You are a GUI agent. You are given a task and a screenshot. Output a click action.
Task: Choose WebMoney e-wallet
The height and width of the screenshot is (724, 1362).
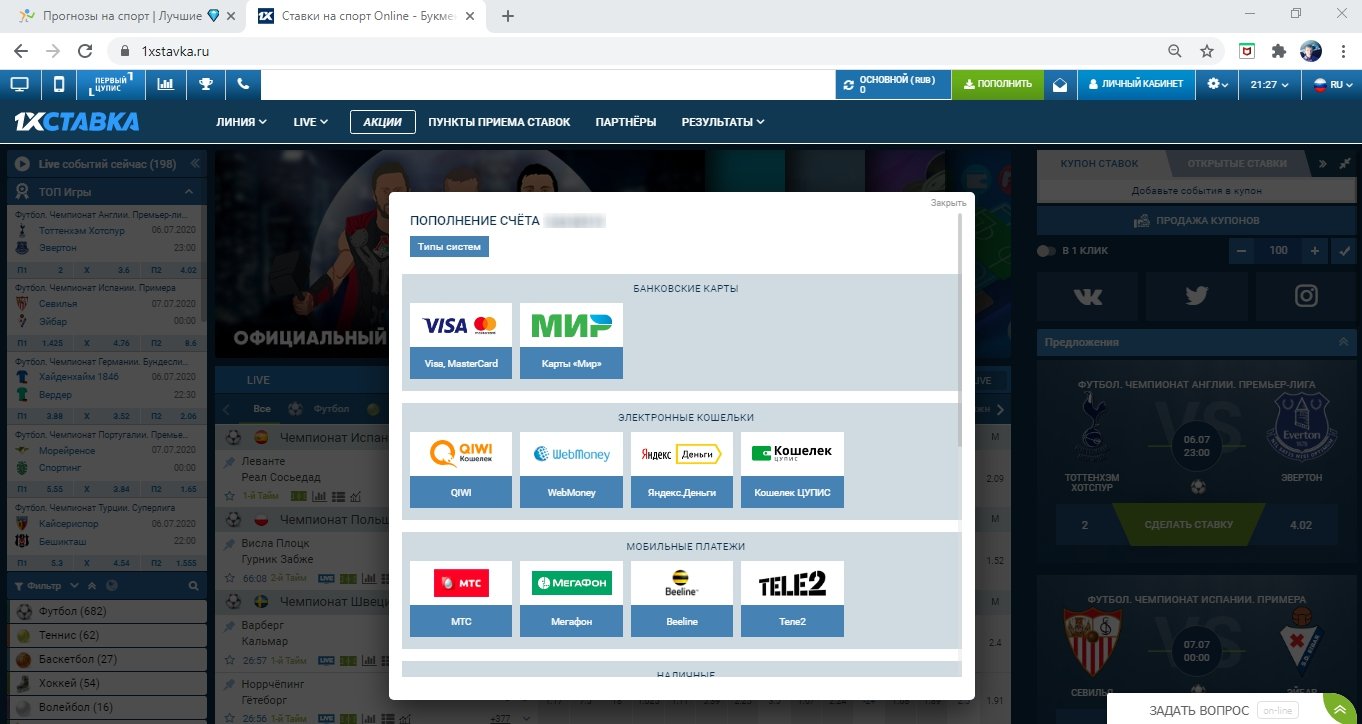[571, 470]
